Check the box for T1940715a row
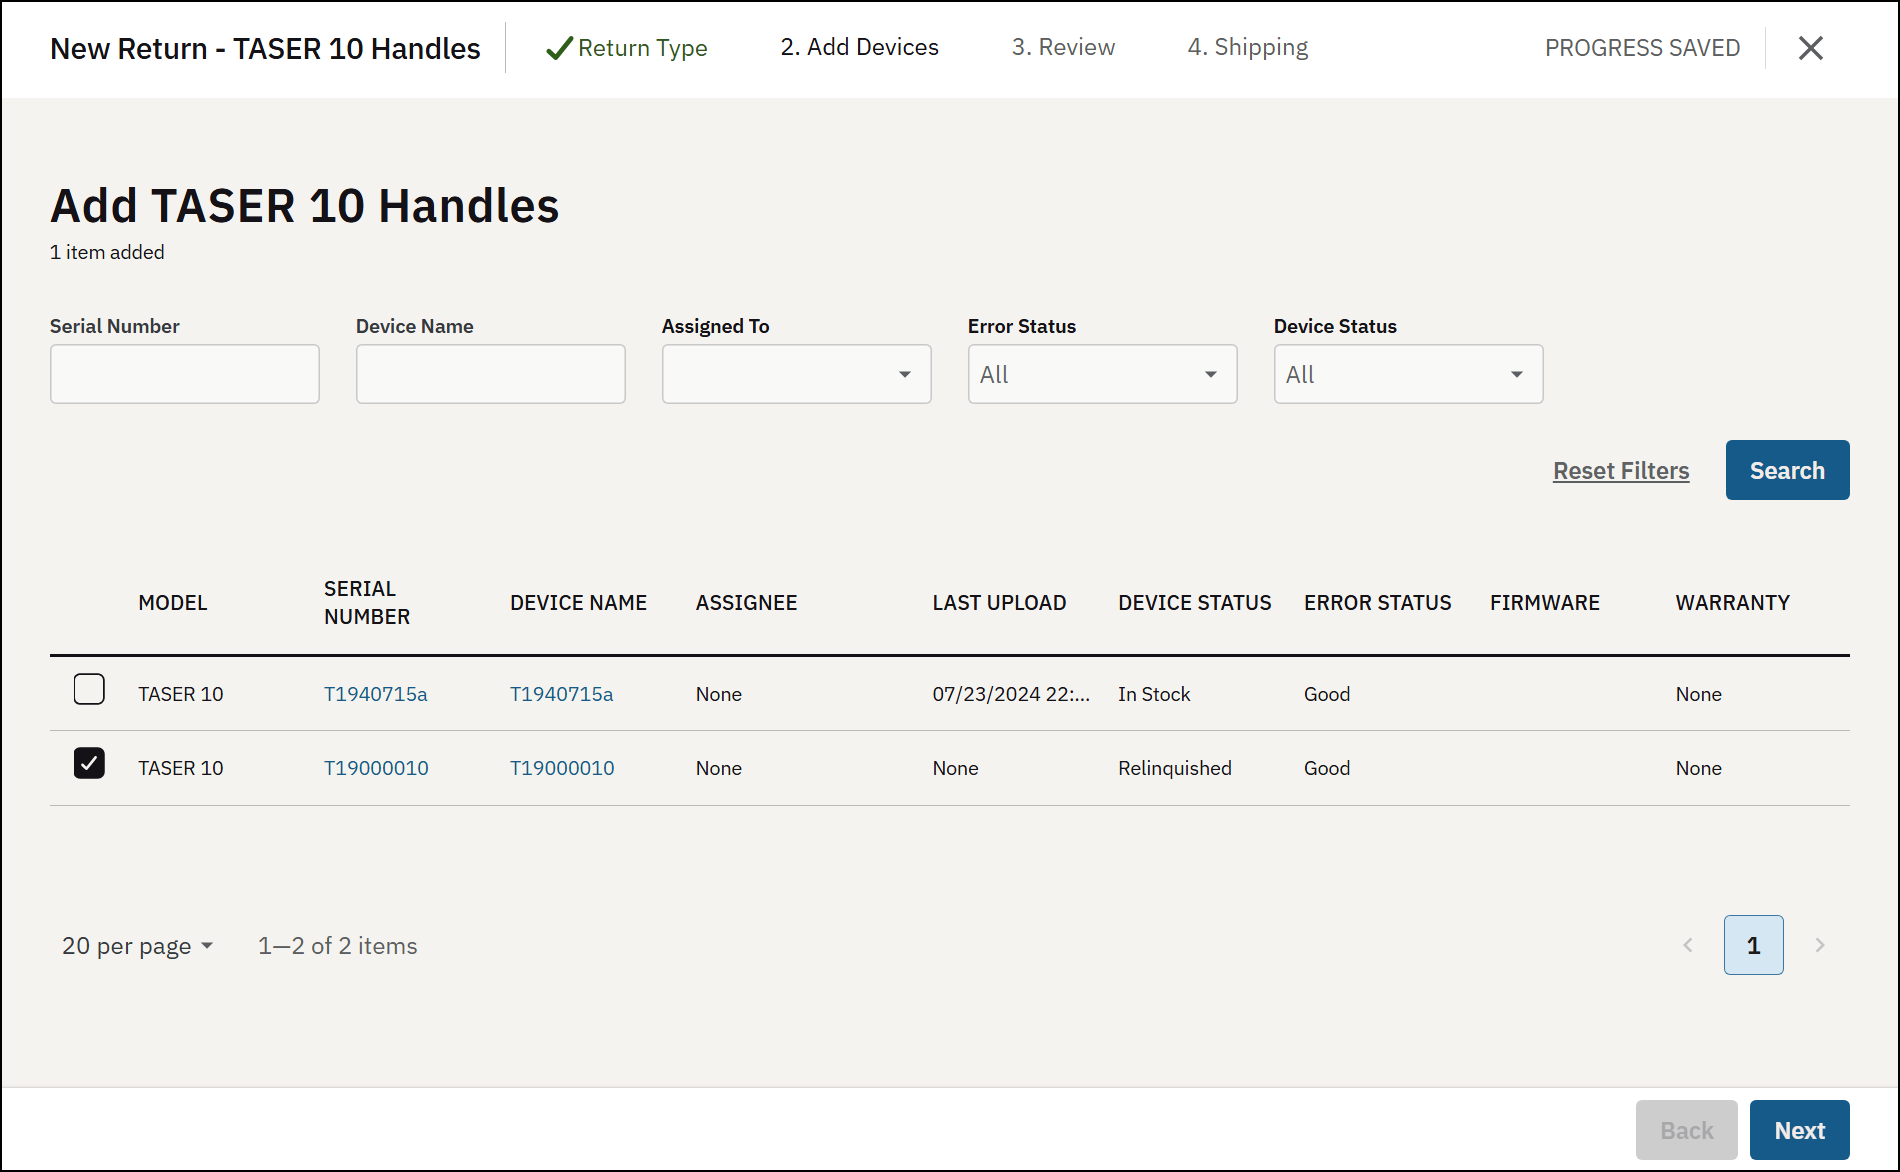Image resolution: width=1900 pixels, height=1172 pixels. [89, 689]
